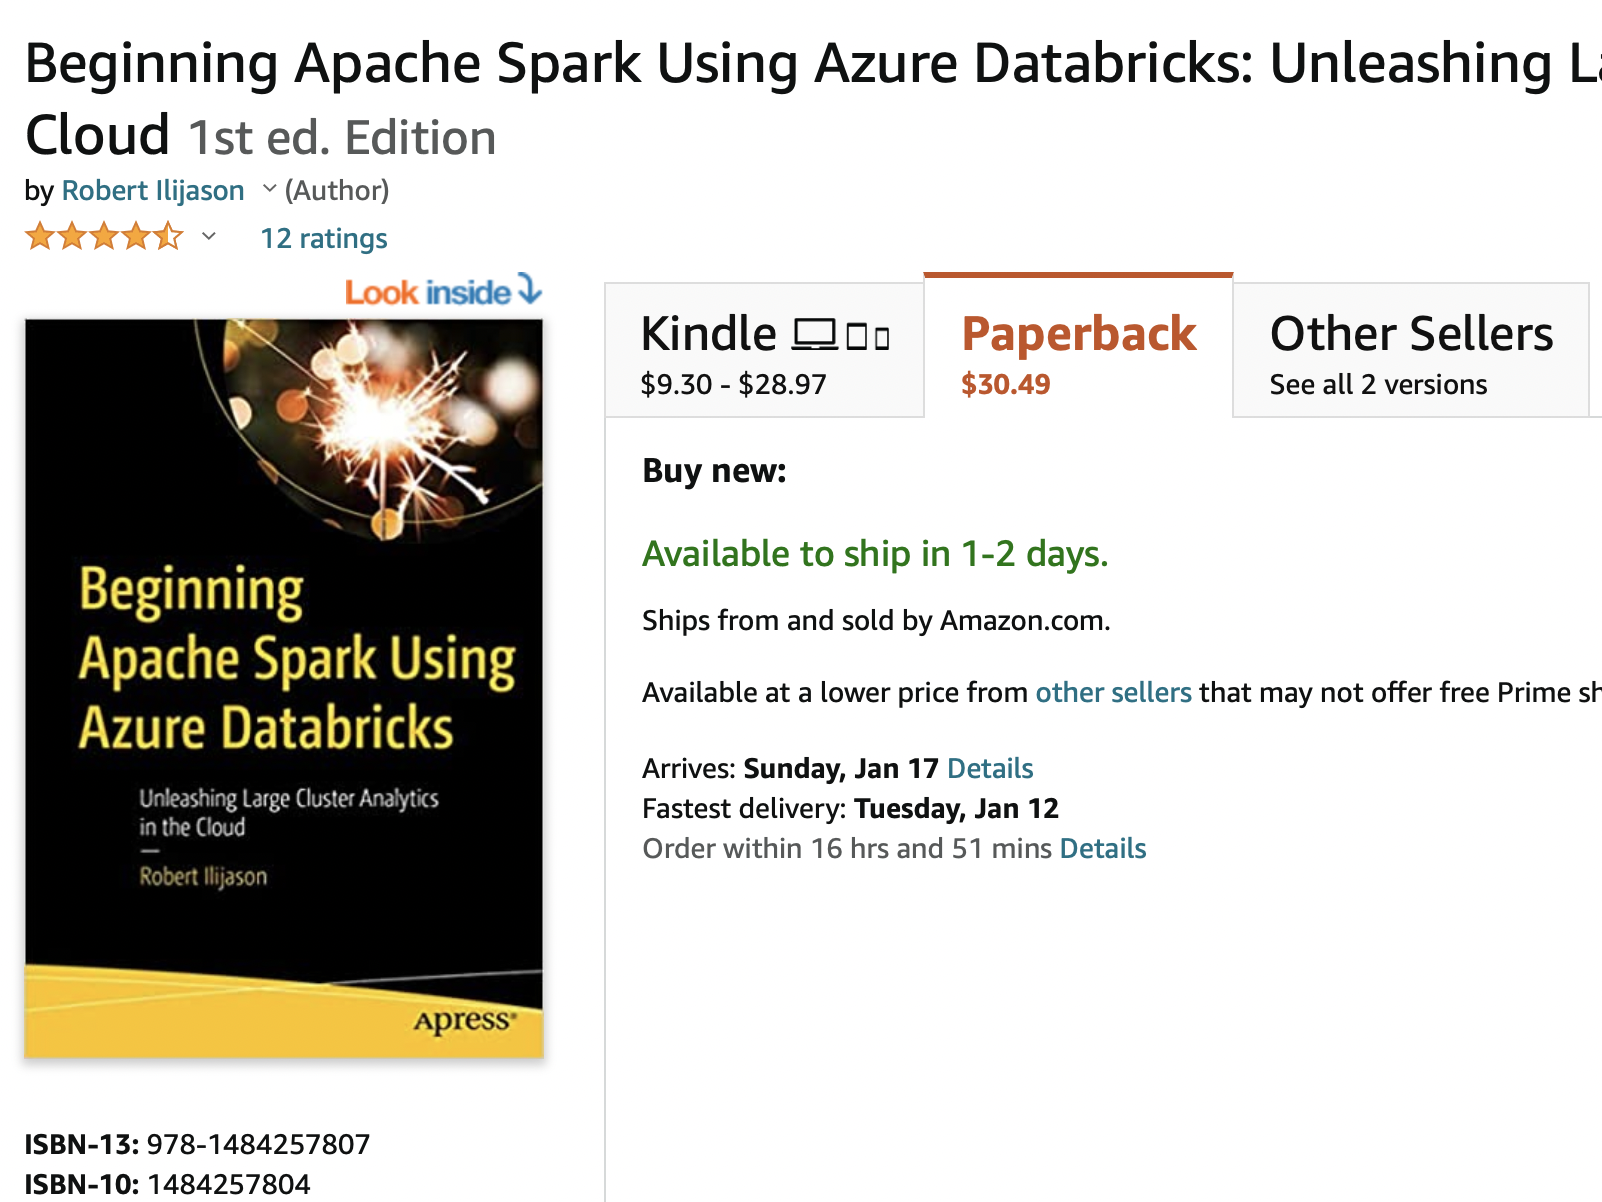Image resolution: width=1602 pixels, height=1202 pixels.
Task: Click the Look inside text label
Action: pyautogui.click(x=428, y=292)
